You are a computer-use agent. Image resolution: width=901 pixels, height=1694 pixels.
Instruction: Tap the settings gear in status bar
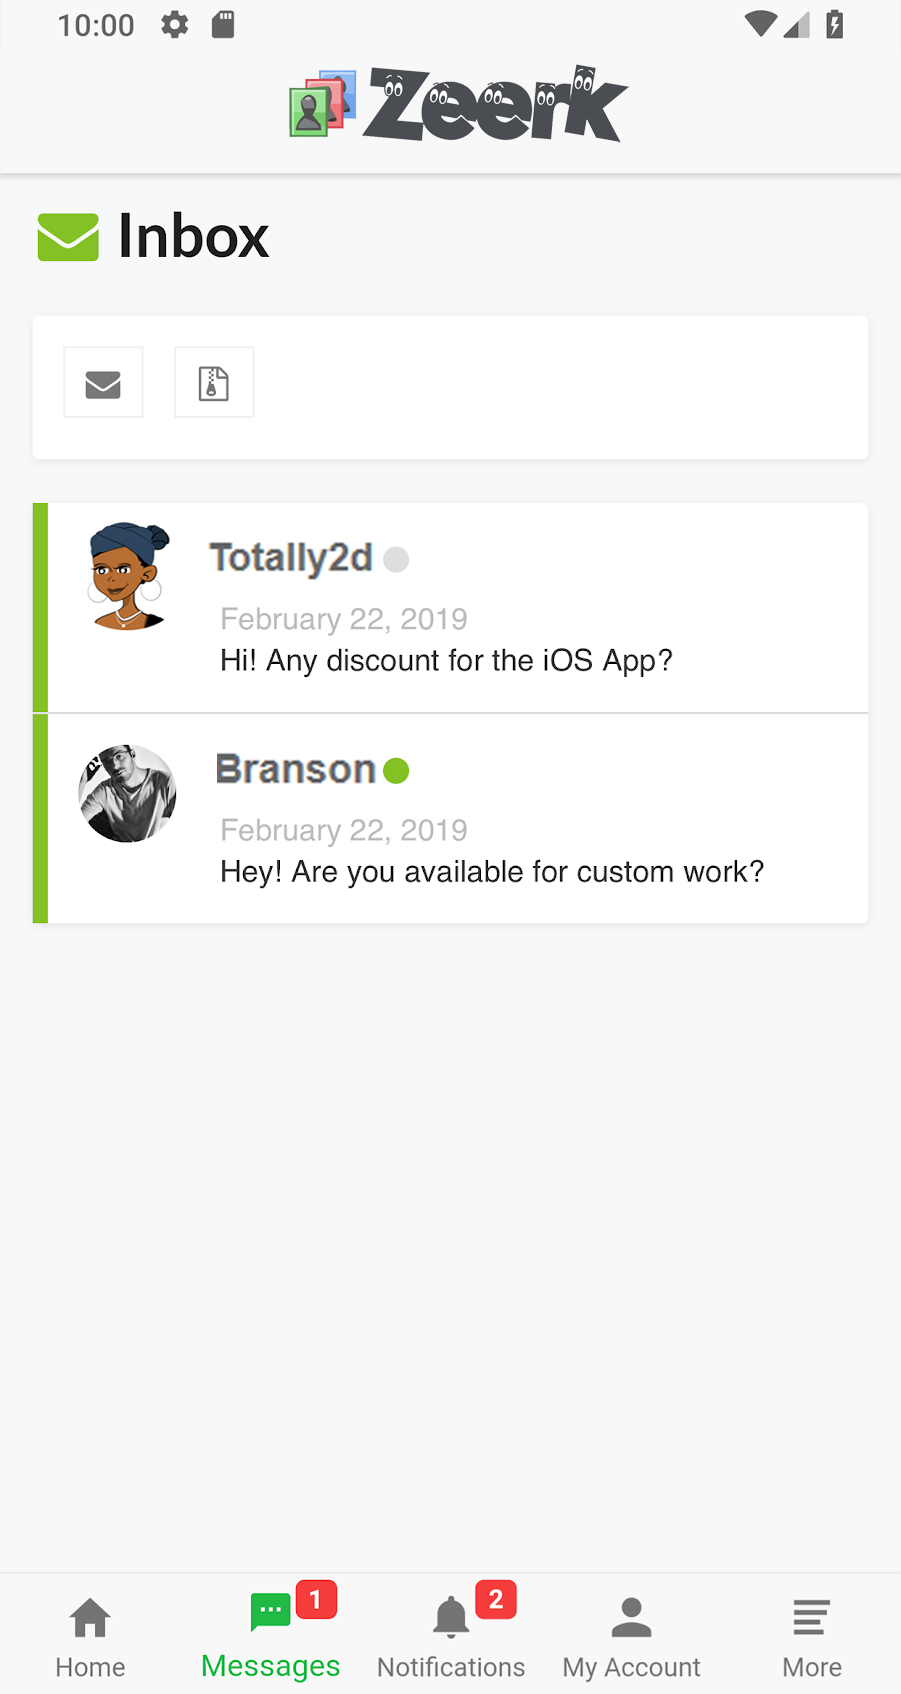click(x=175, y=25)
